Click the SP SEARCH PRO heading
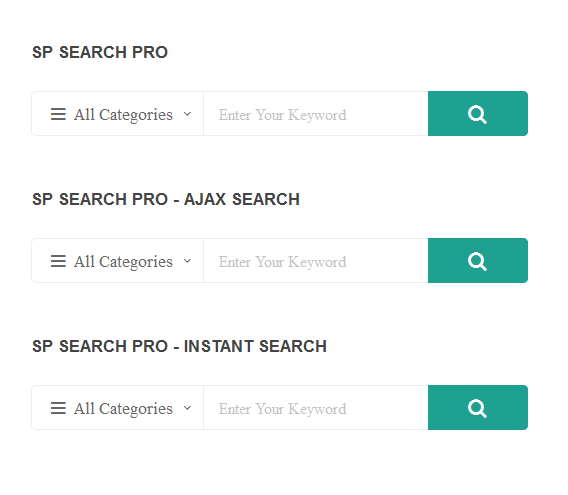Image resolution: width=568 pixels, height=495 pixels. coord(100,52)
